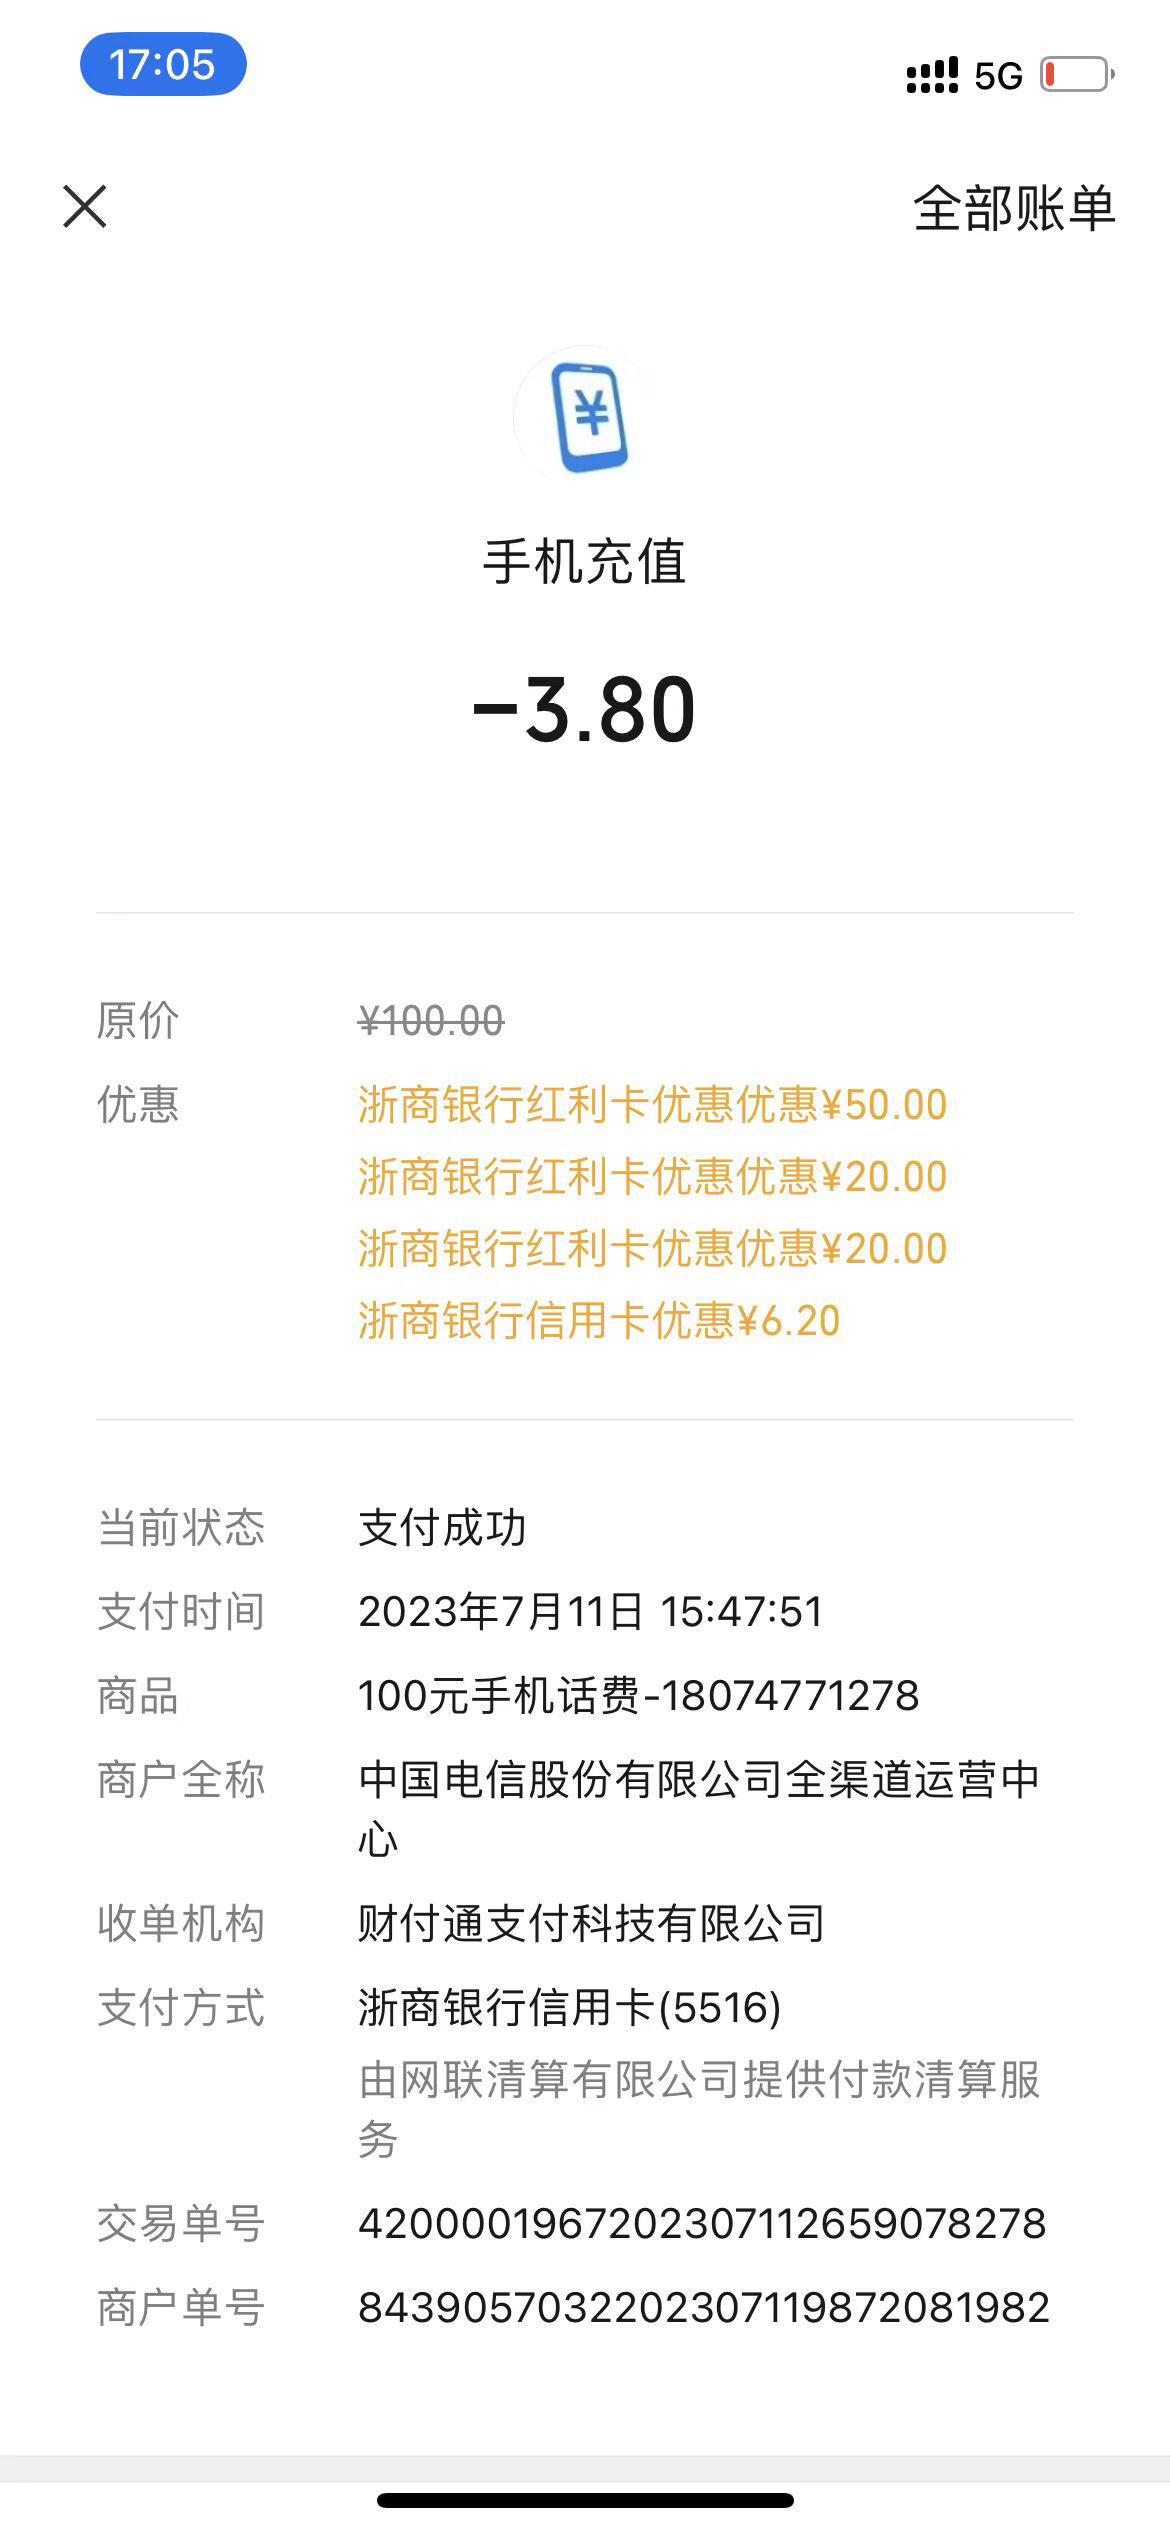Viewport: 1170px width, 2532px height.
Task: Tap the 财付通支付科技有限公司 acquirer name
Action: point(591,1924)
